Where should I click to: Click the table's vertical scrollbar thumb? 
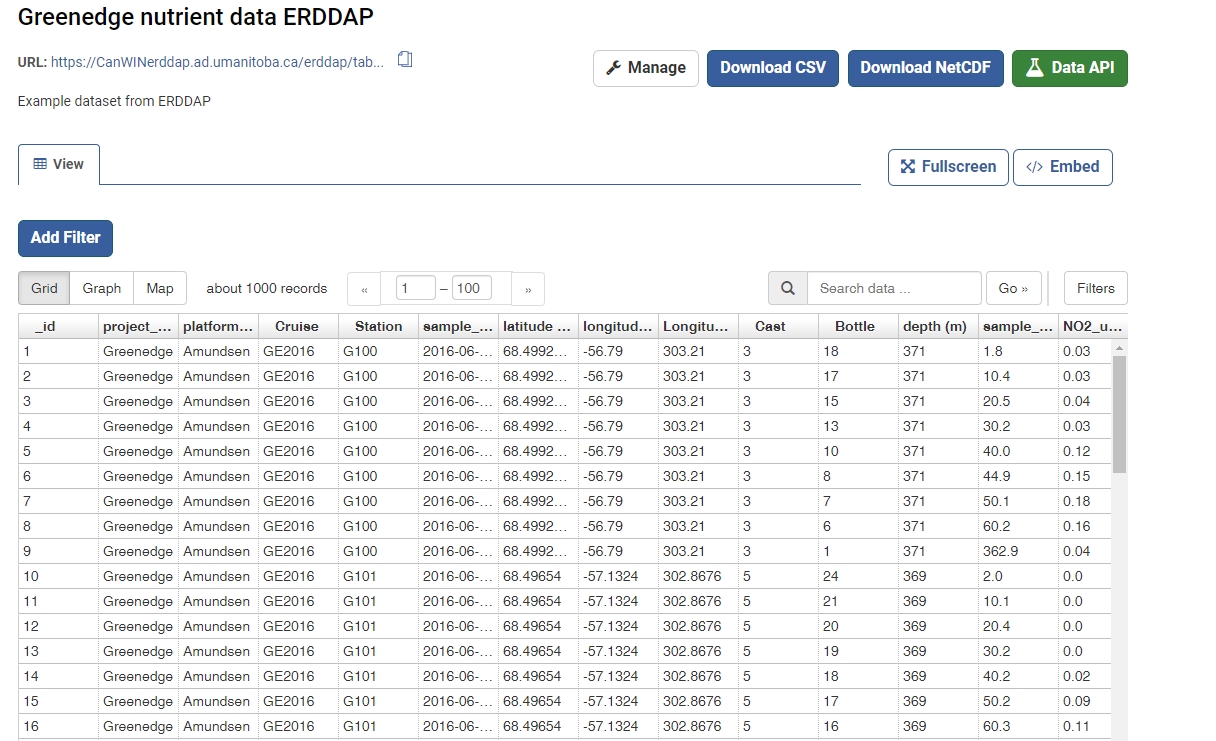point(1119,410)
